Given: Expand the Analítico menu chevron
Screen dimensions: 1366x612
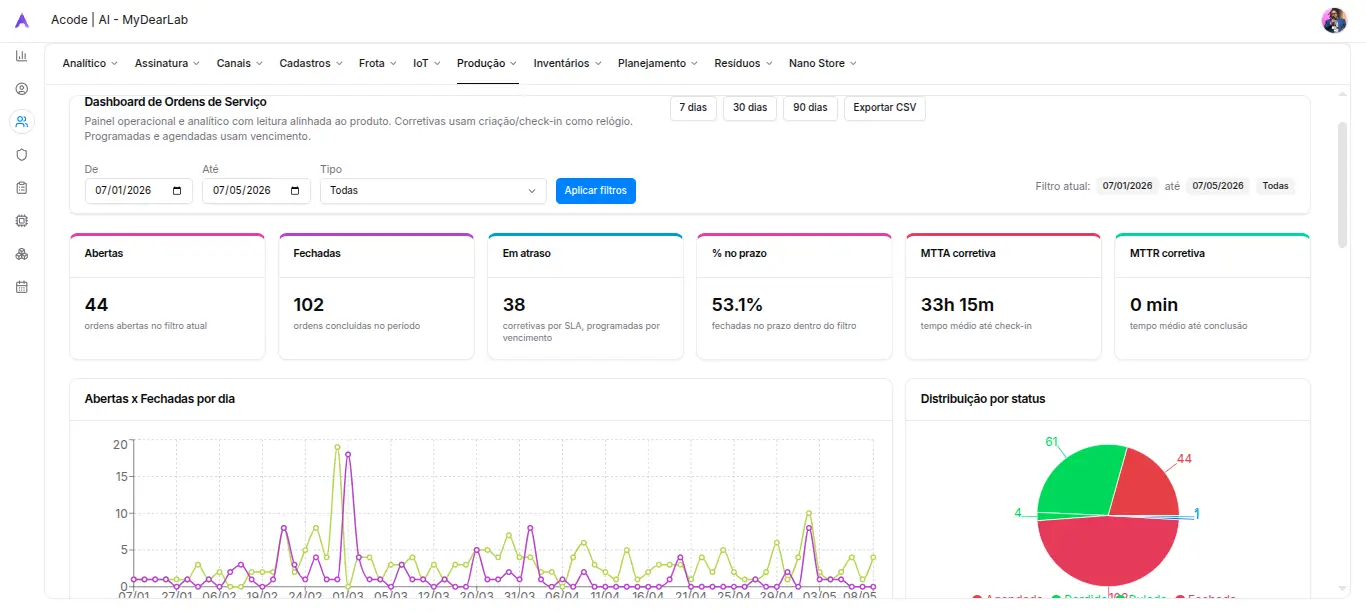Looking at the screenshot, I should point(114,63).
